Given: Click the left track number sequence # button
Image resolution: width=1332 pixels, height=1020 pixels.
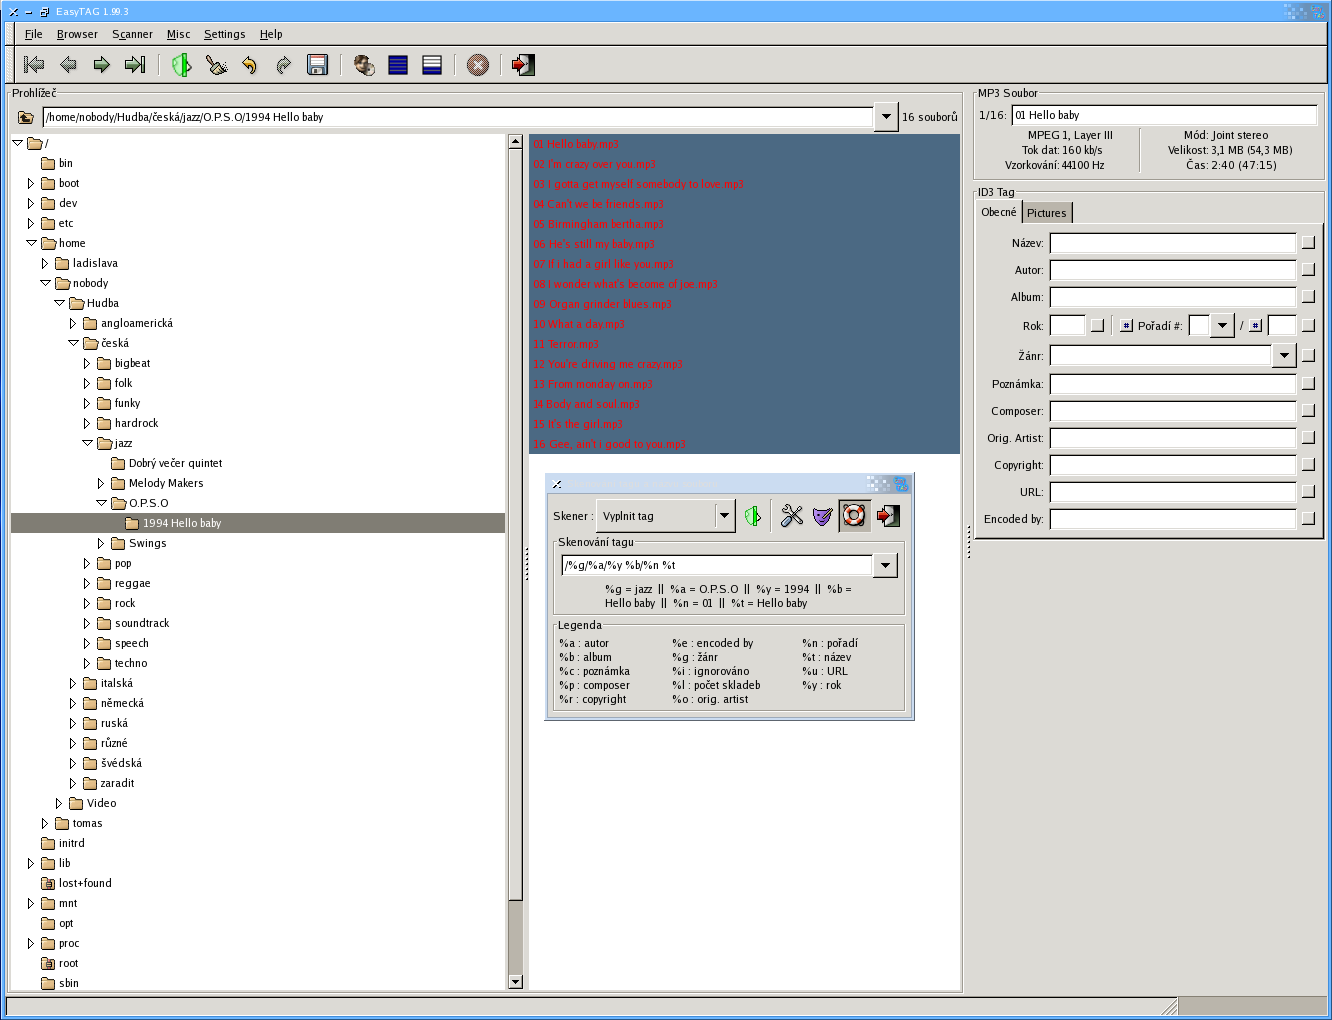Looking at the screenshot, I should 1126,325.
